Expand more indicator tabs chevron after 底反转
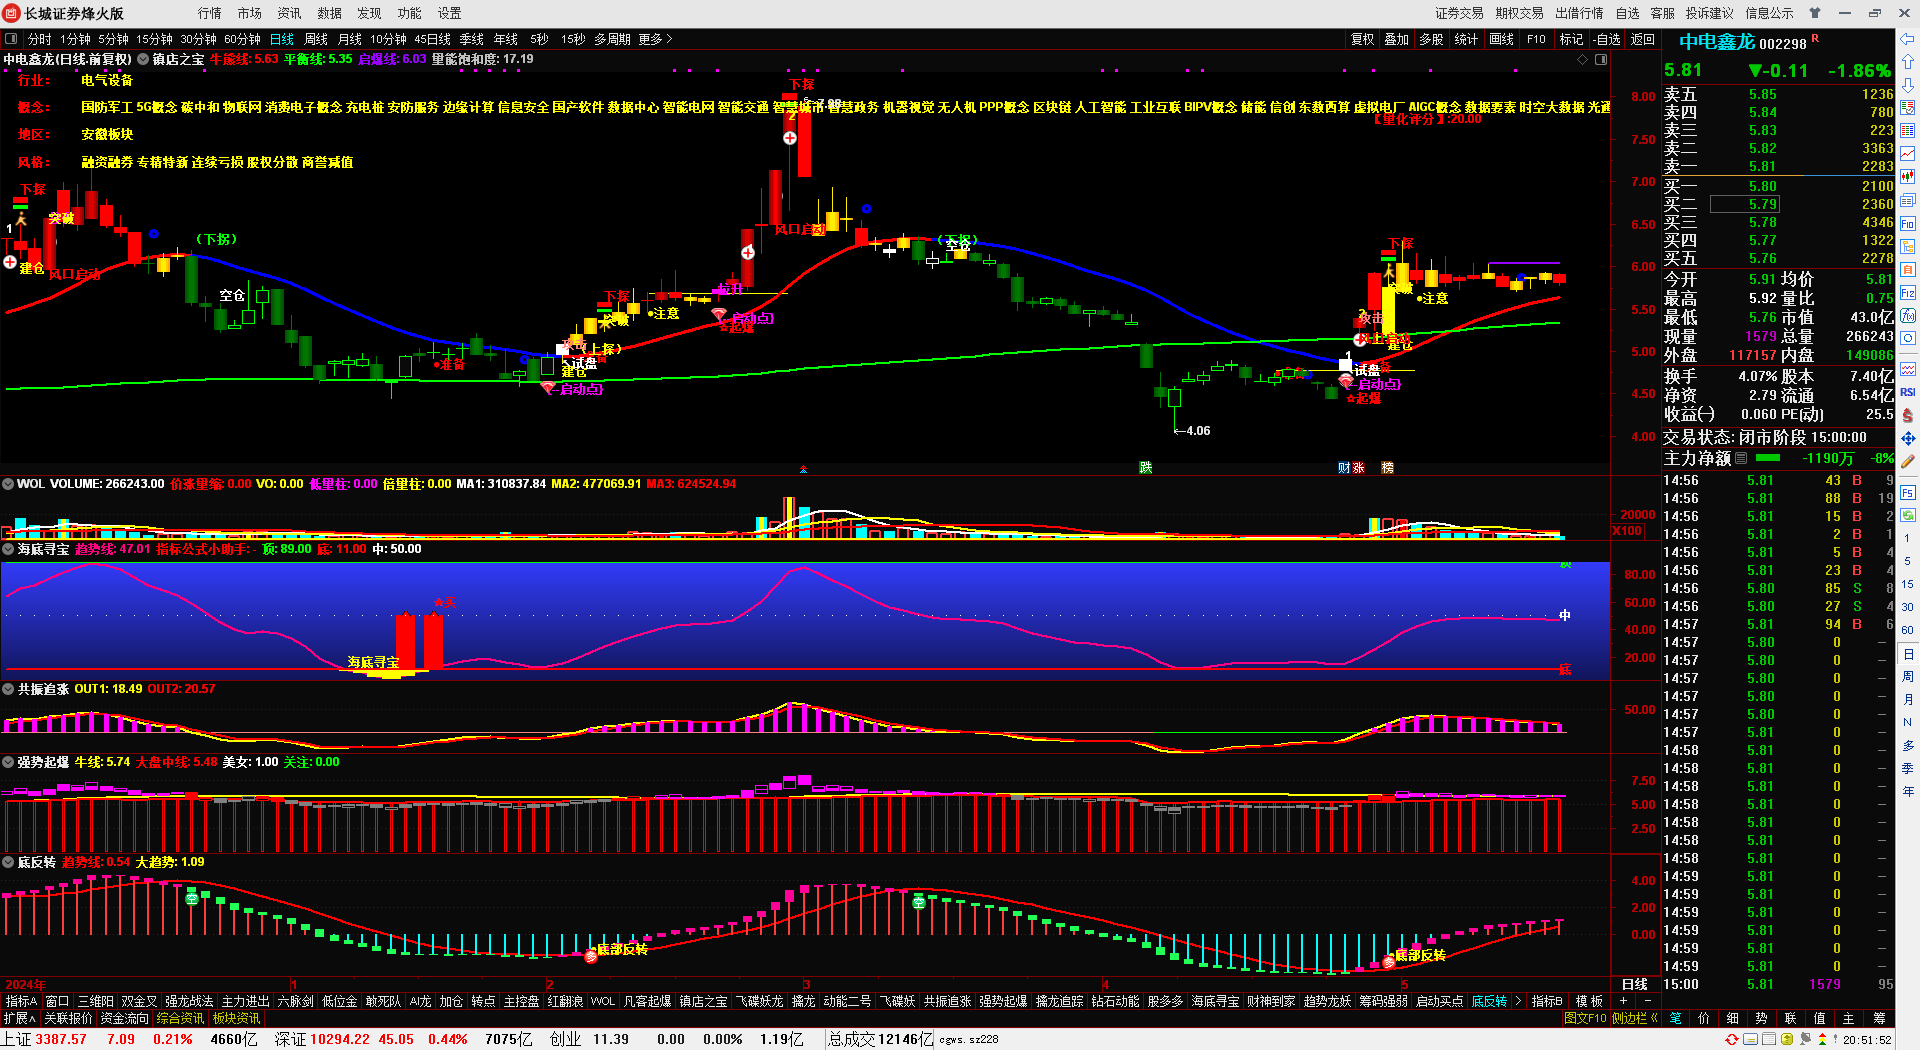This screenshot has width=1920, height=1050. coord(1518,1001)
